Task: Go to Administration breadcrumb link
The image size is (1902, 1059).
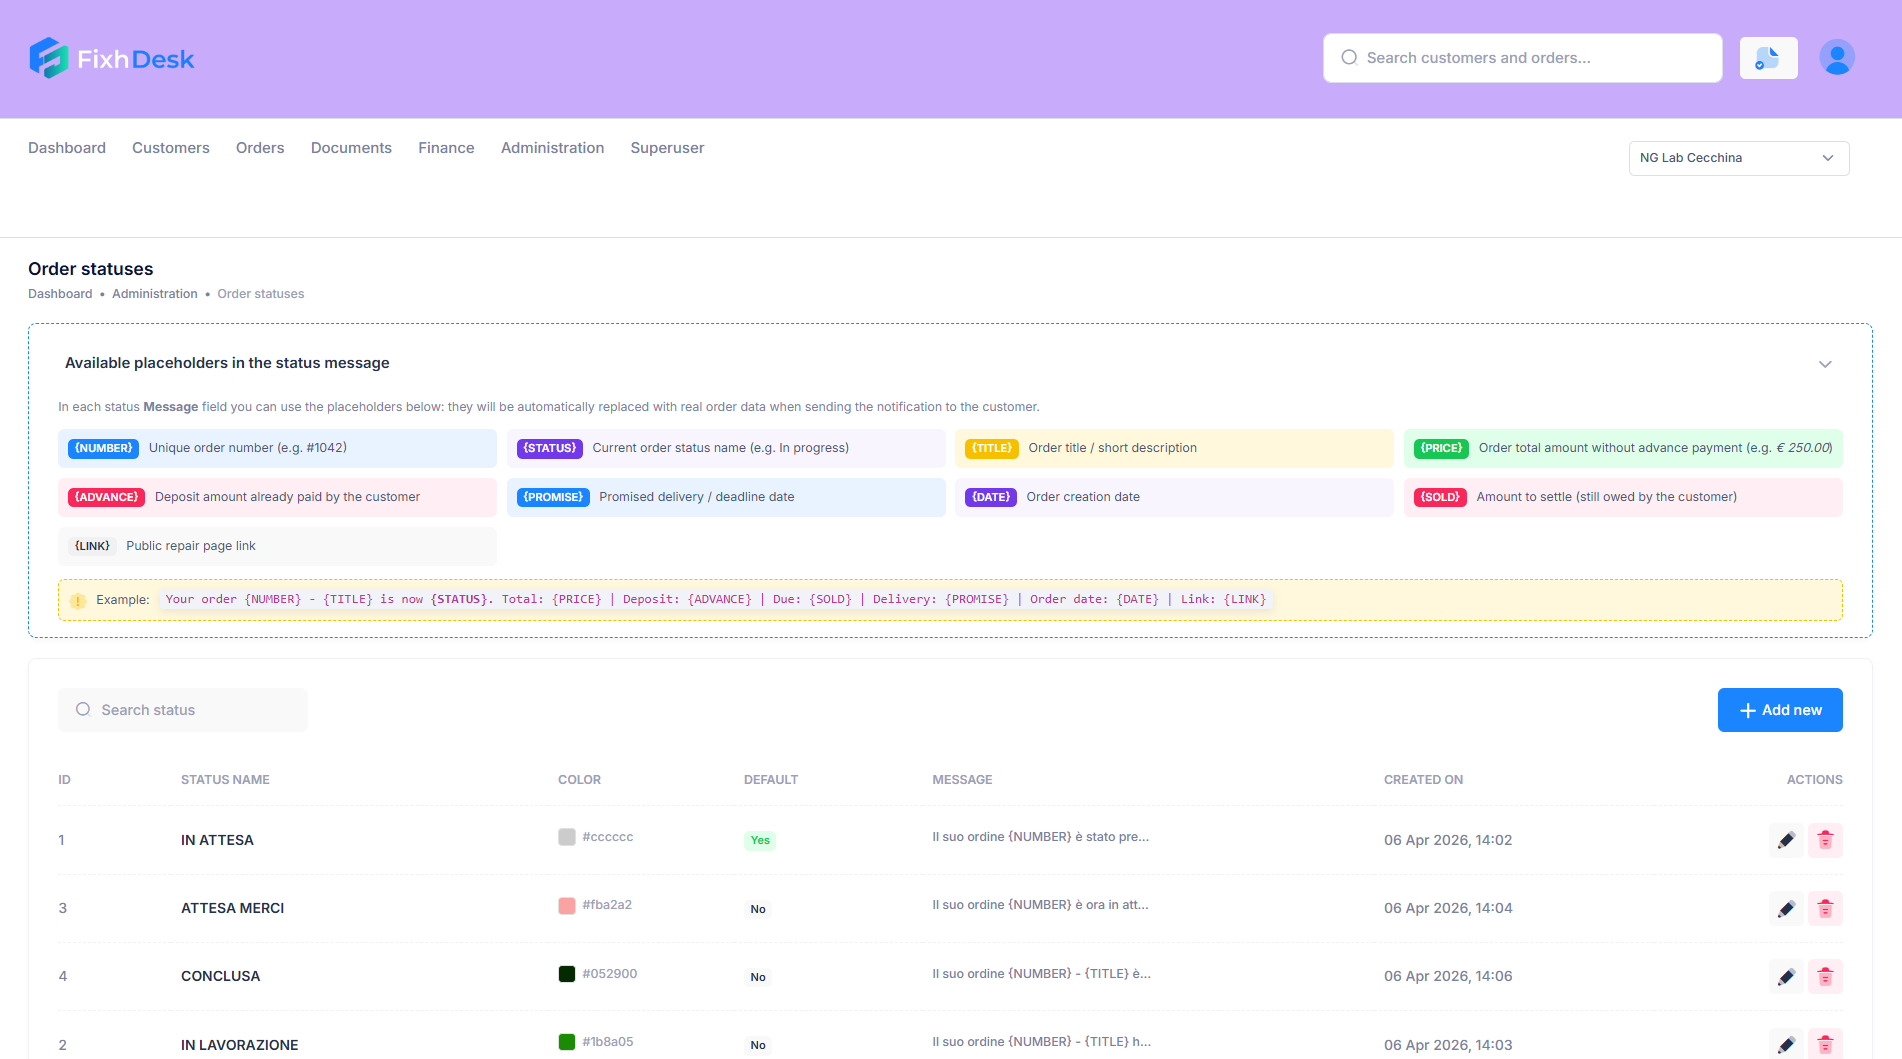Action: pyautogui.click(x=155, y=294)
